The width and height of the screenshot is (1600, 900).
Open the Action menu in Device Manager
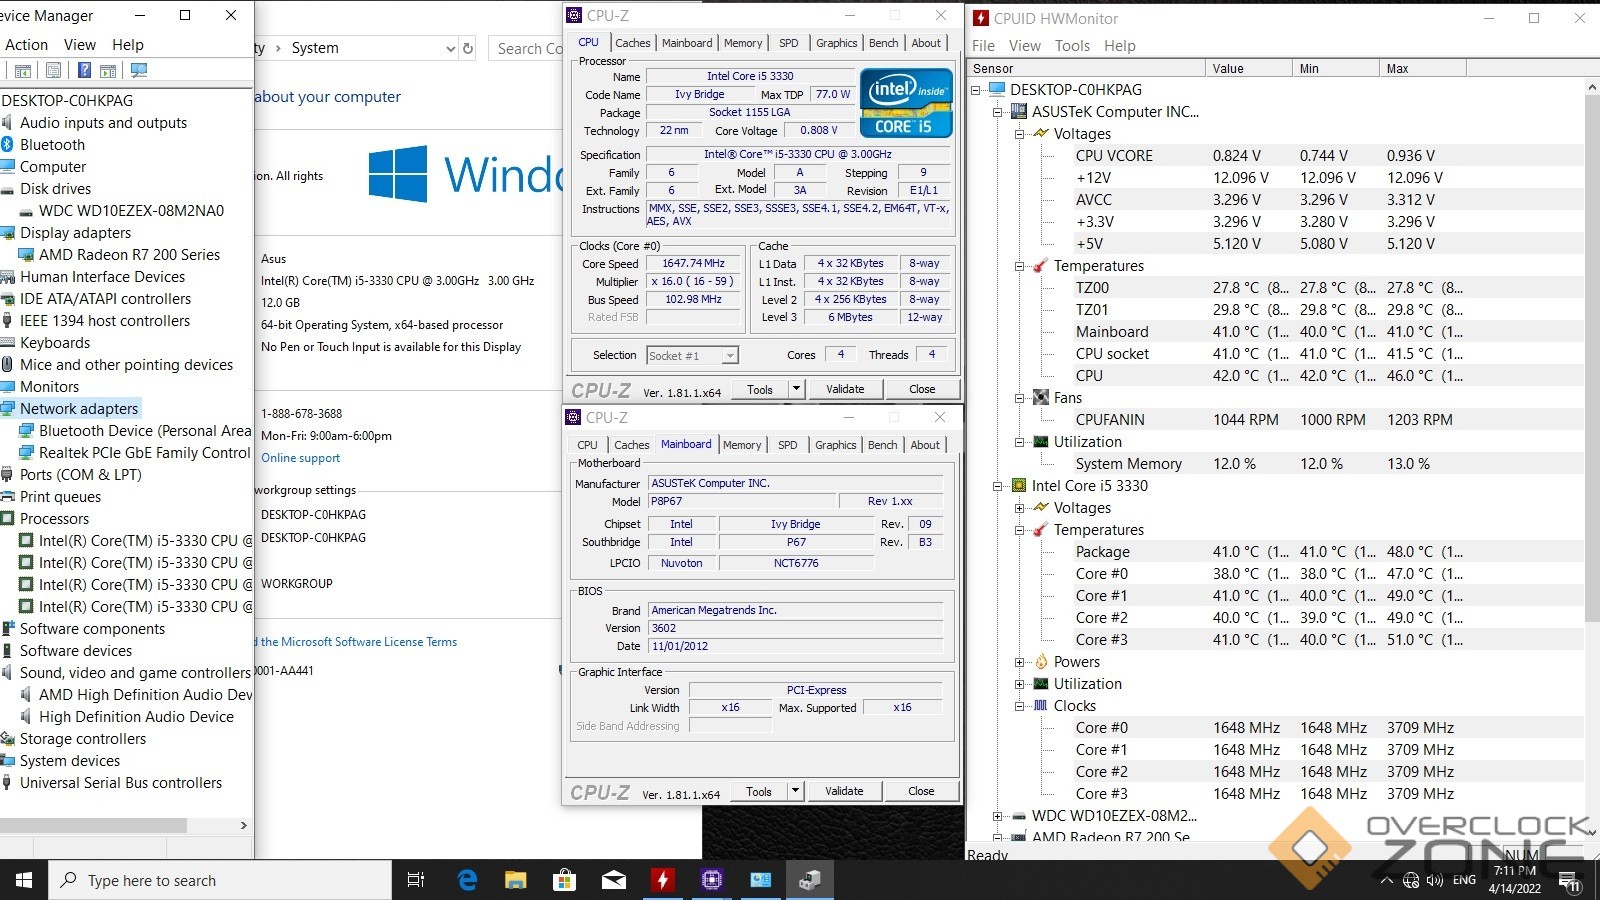coord(26,45)
